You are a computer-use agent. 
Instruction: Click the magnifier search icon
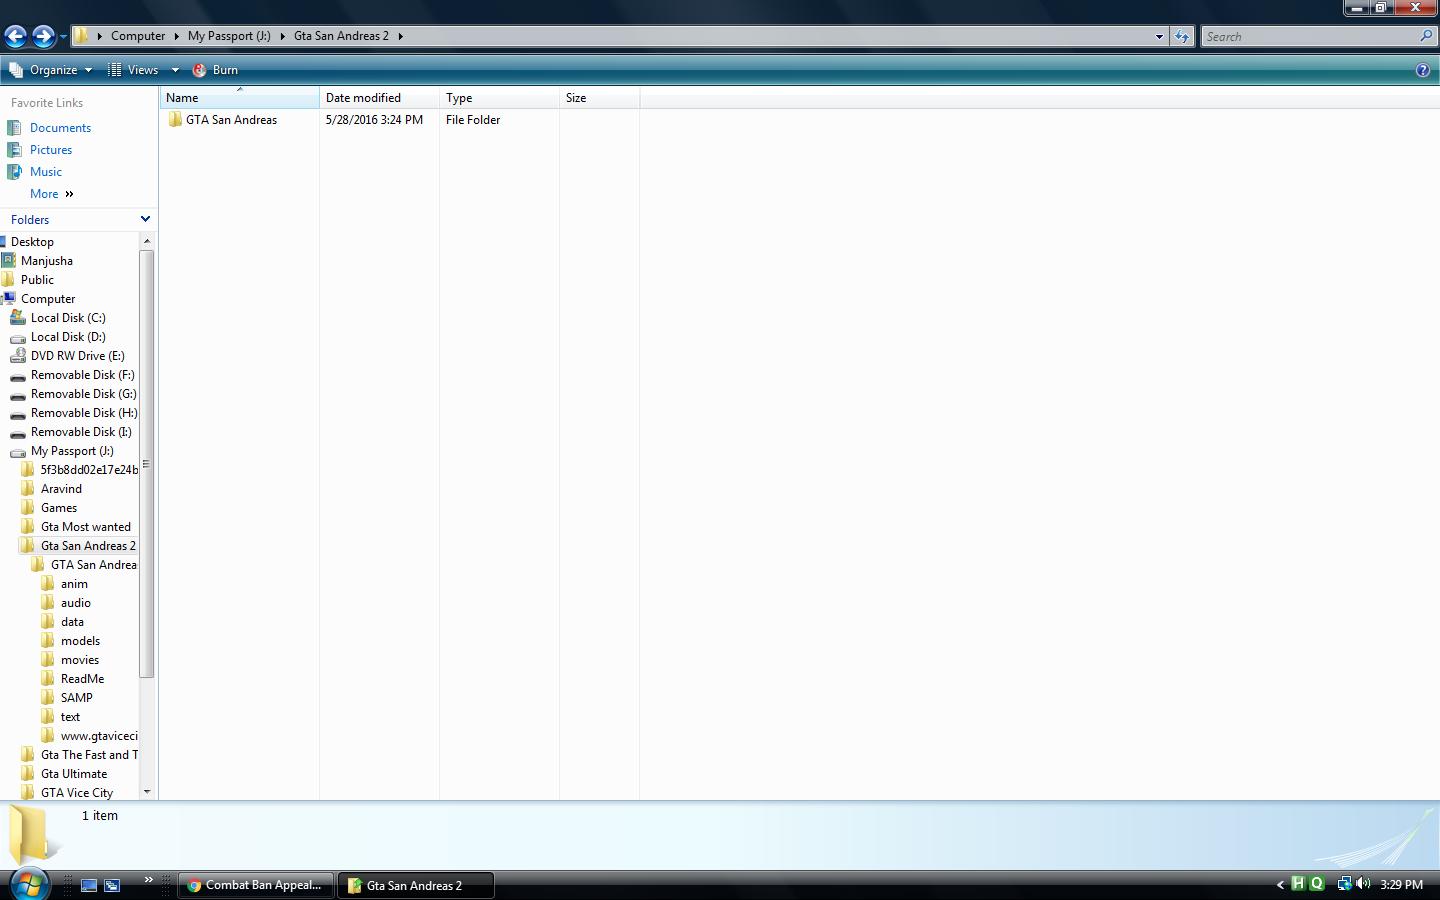point(1426,36)
